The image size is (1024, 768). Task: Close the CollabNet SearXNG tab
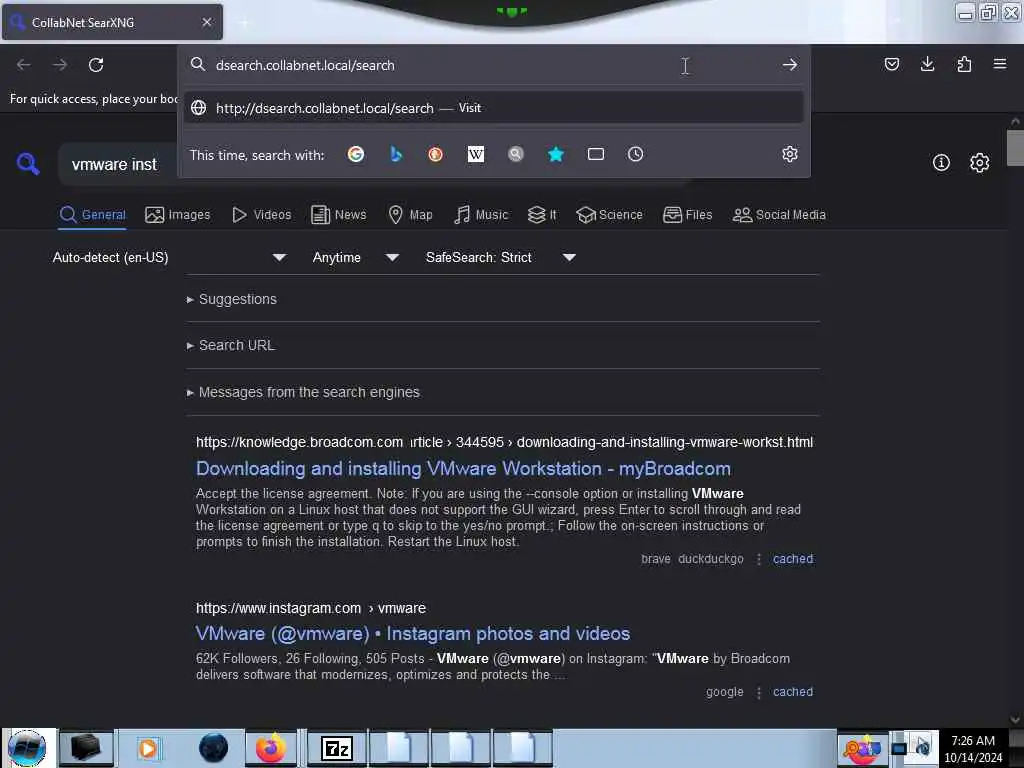tap(206, 22)
